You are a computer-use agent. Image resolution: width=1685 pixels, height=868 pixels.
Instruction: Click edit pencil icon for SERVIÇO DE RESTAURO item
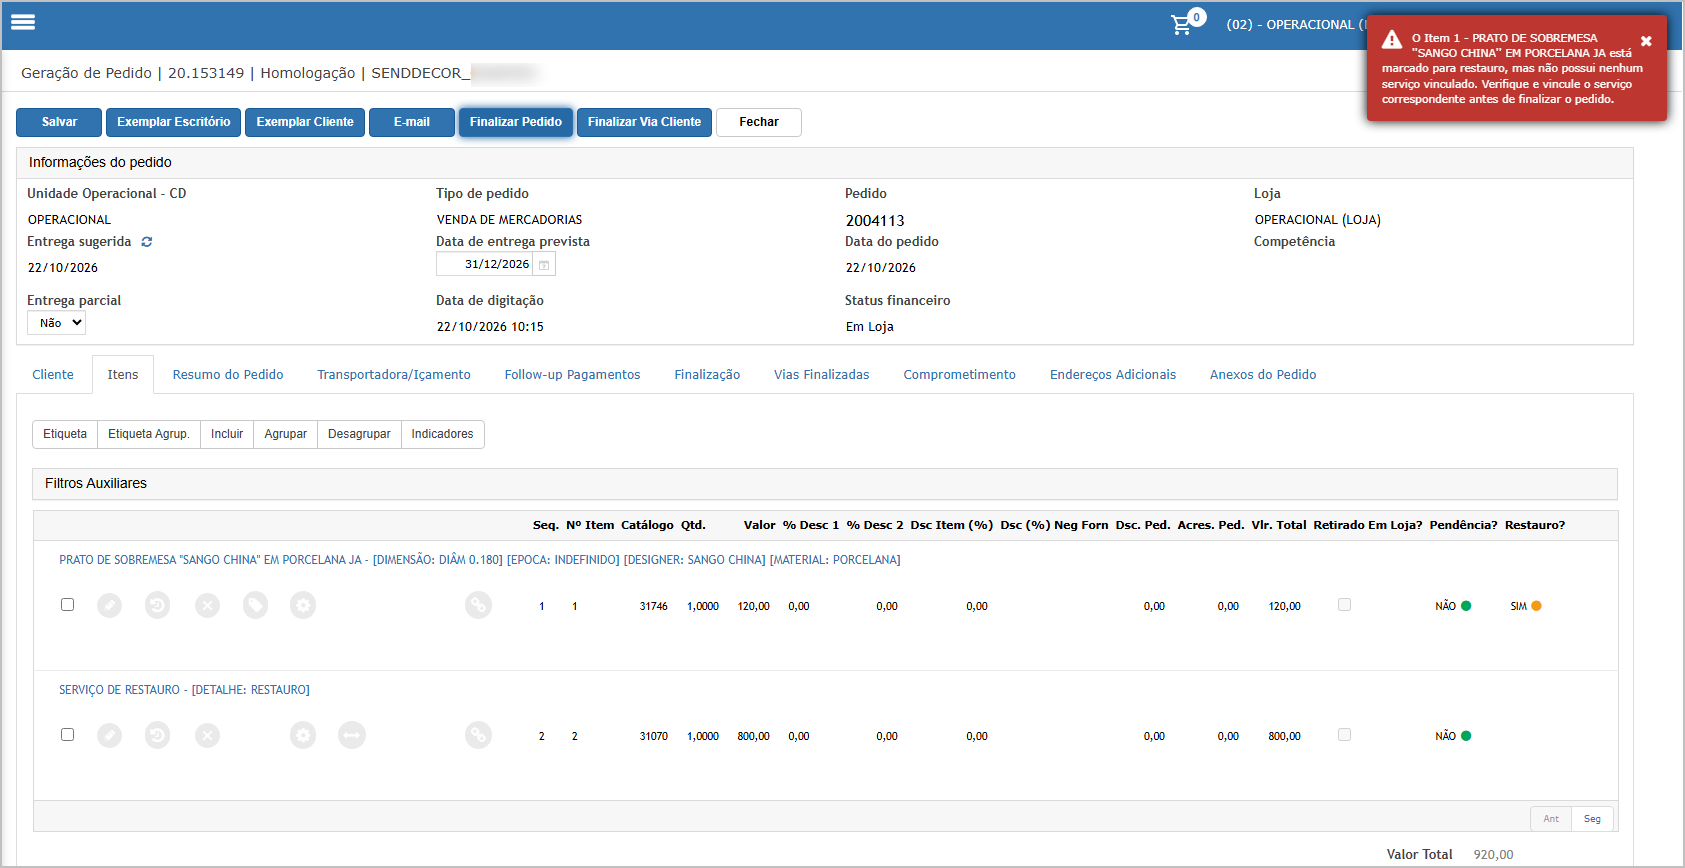[x=109, y=735]
